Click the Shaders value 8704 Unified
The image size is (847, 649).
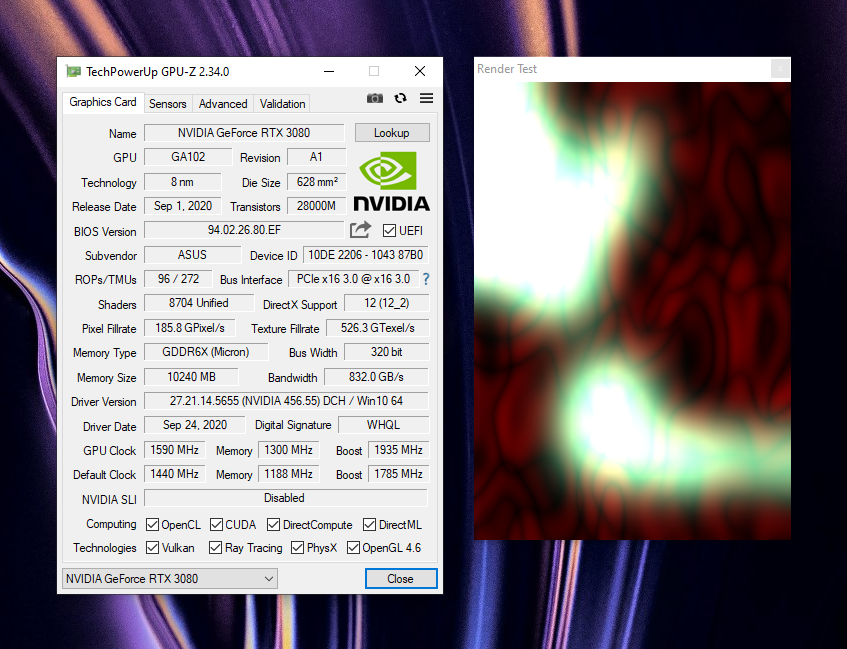tap(199, 303)
